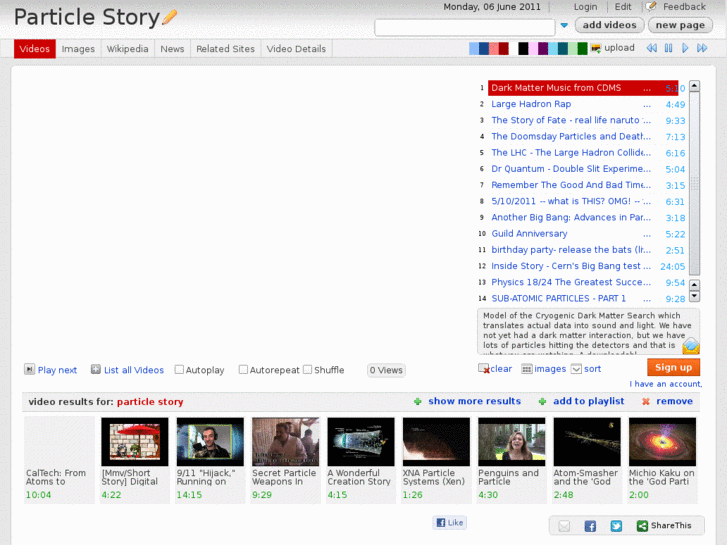Click the email share icon
Viewport: 727px width, 545px height.
[564, 526]
